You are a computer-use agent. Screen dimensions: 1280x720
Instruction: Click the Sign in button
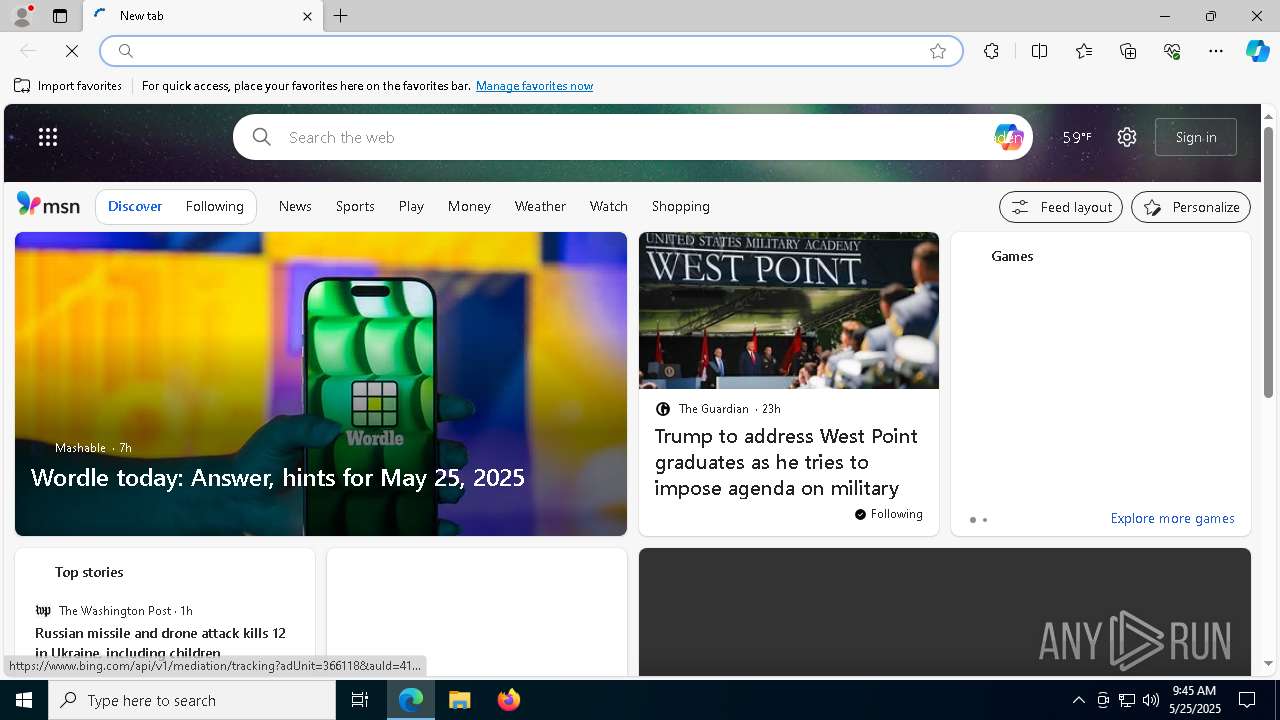coord(1196,137)
